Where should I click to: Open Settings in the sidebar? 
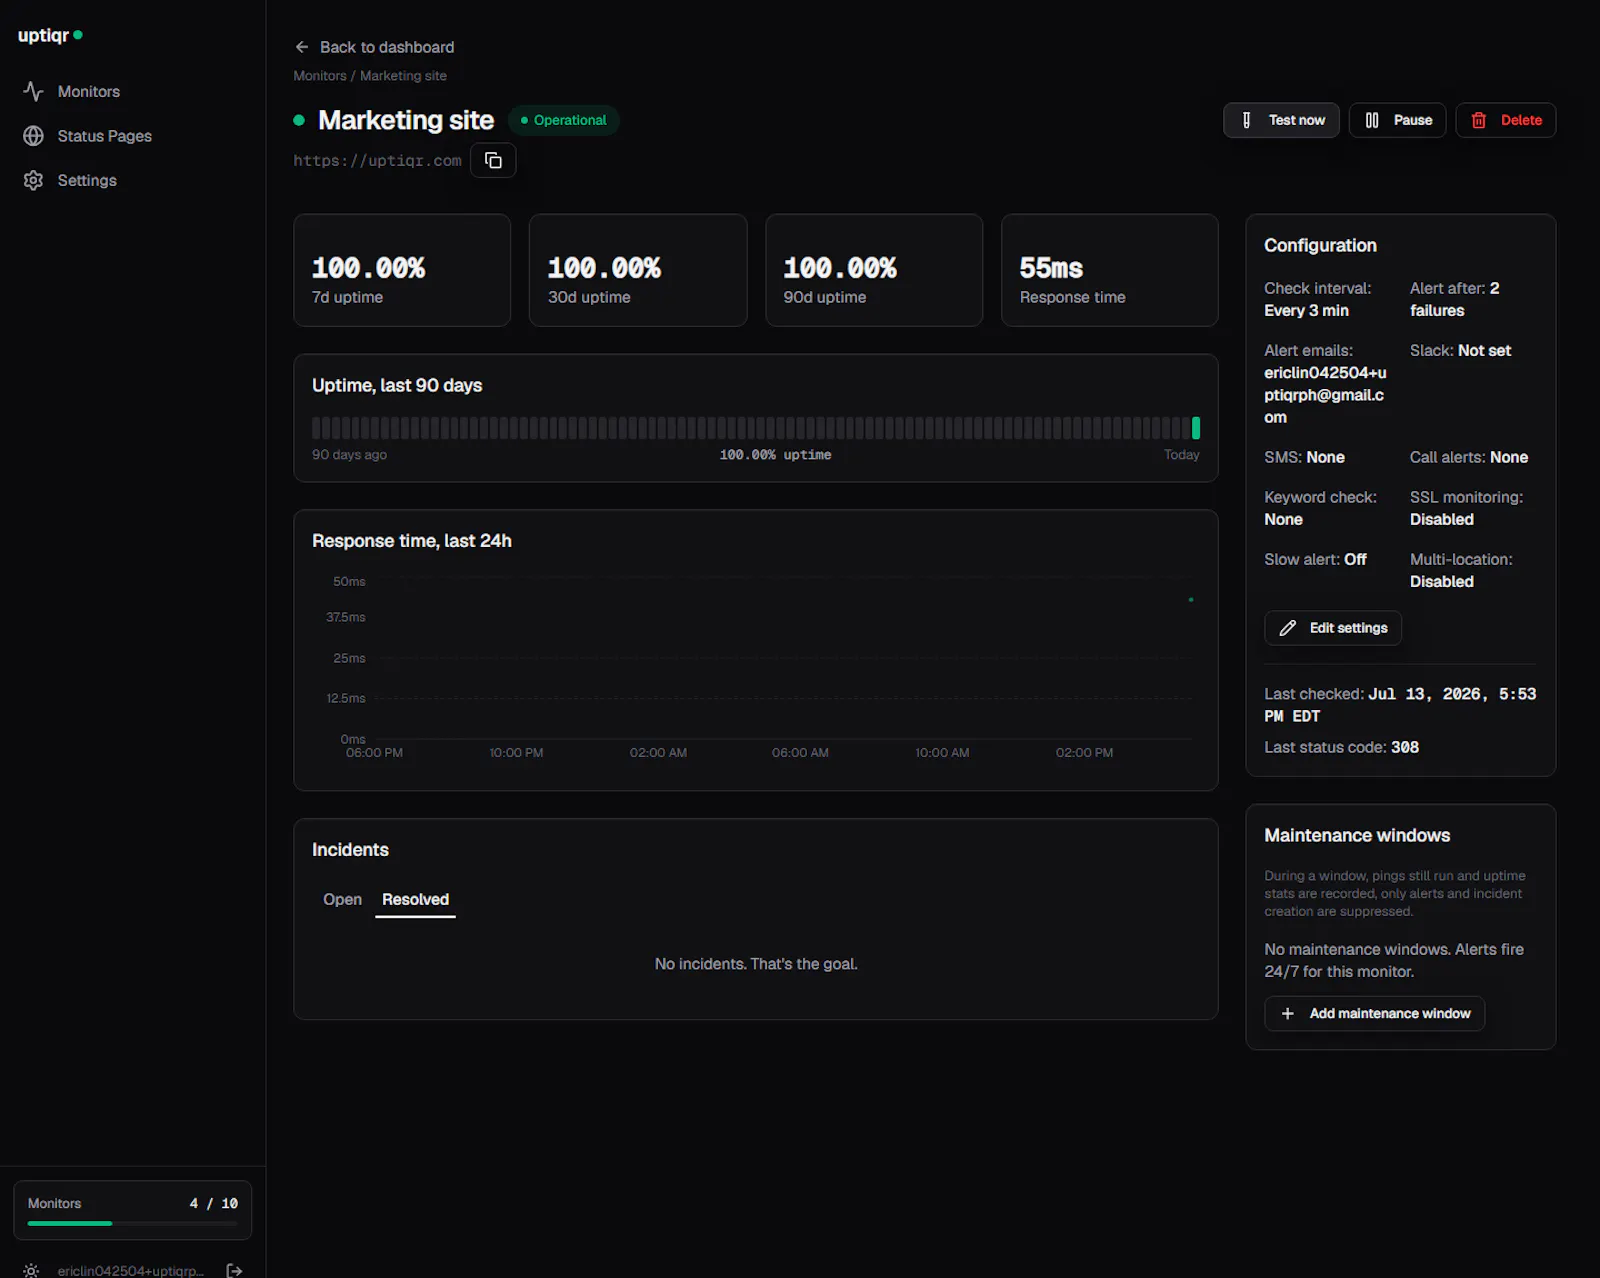(x=87, y=180)
